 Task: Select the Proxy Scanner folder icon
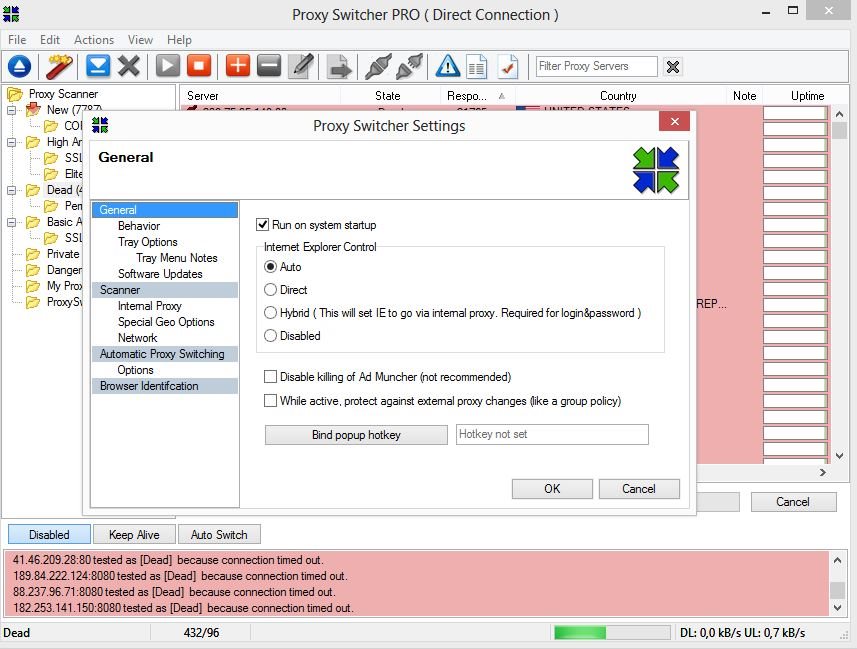click(x=15, y=94)
